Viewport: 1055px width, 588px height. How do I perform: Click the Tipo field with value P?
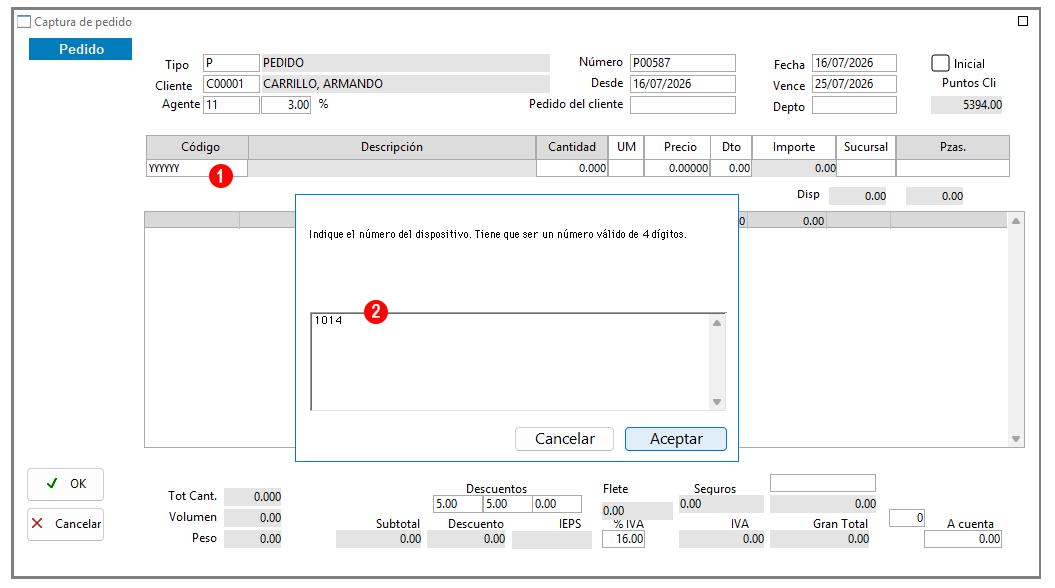tap(231, 63)
